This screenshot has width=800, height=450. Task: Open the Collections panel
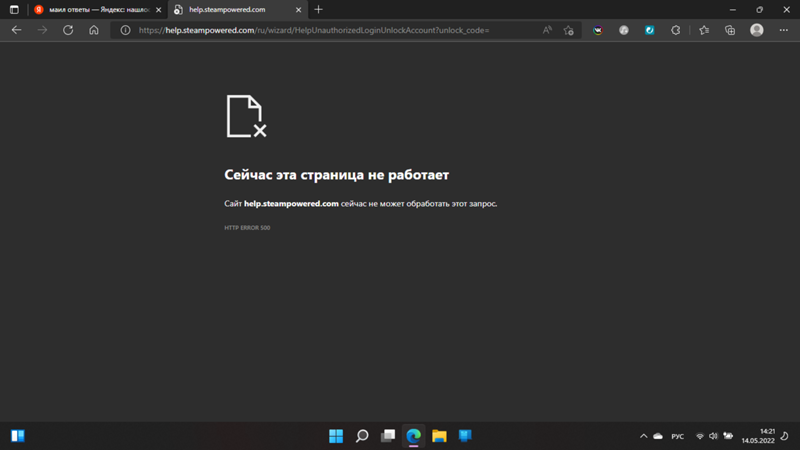[730, 30]
